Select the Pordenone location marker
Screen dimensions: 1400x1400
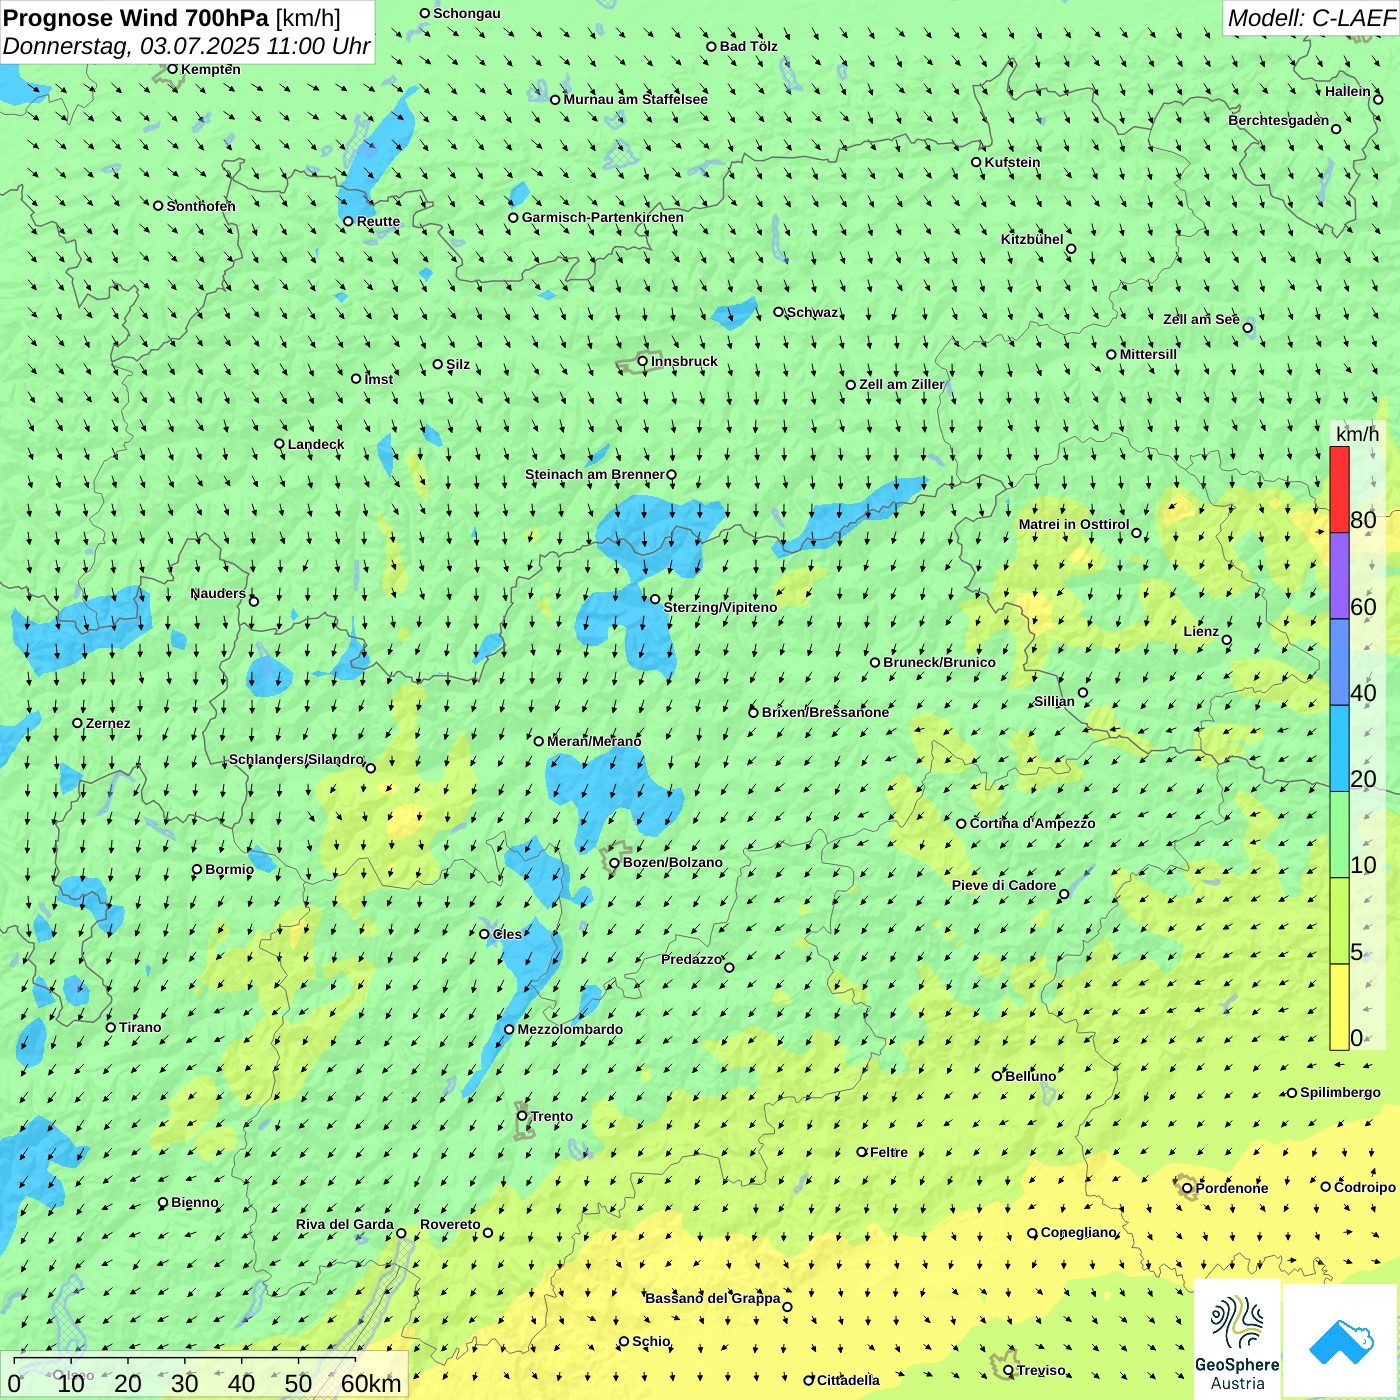(x=1188, y=1188)
